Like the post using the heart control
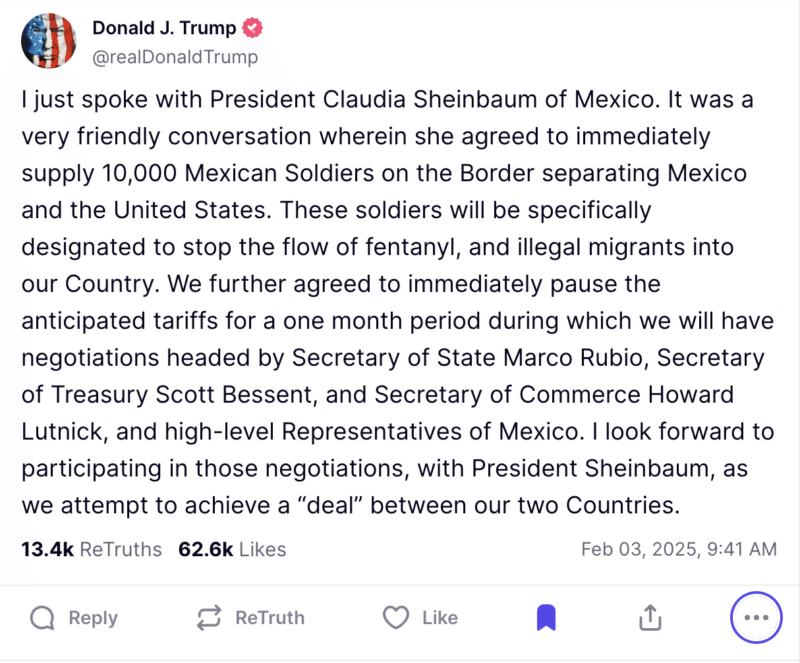The height and width of the screenshot is (663, 800). [395, 618]
